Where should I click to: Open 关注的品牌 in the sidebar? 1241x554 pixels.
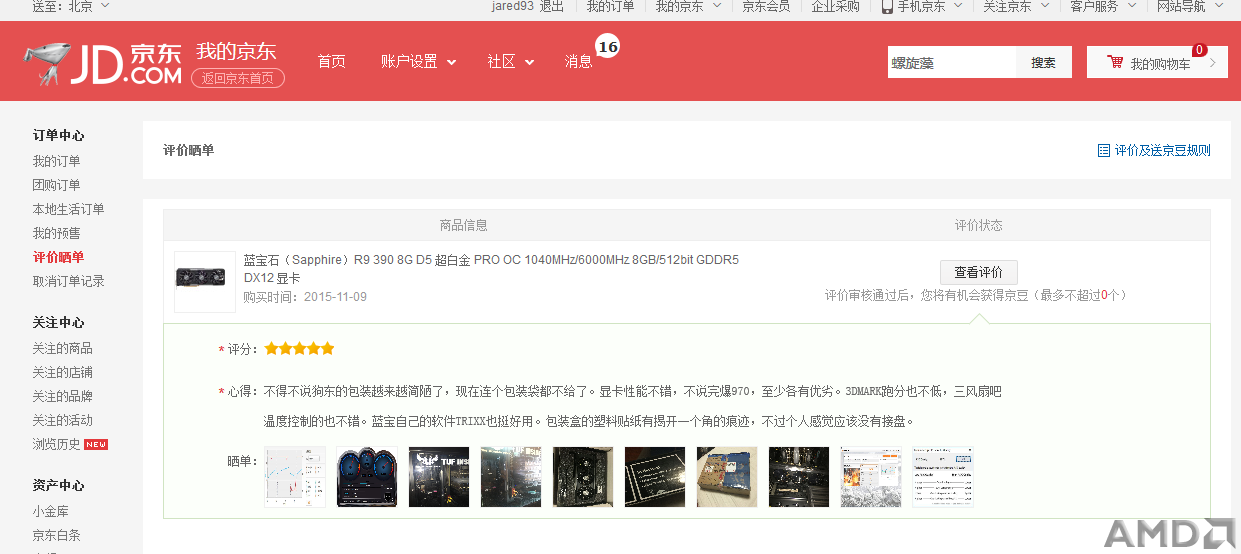(63, 396)
